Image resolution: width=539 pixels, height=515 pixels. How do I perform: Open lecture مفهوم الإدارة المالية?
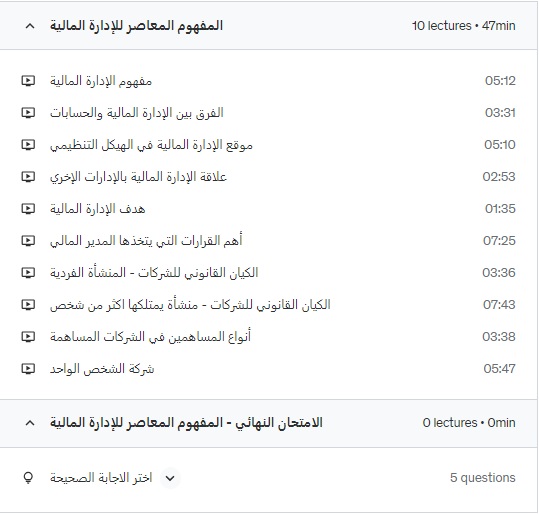tap(101, 81)
